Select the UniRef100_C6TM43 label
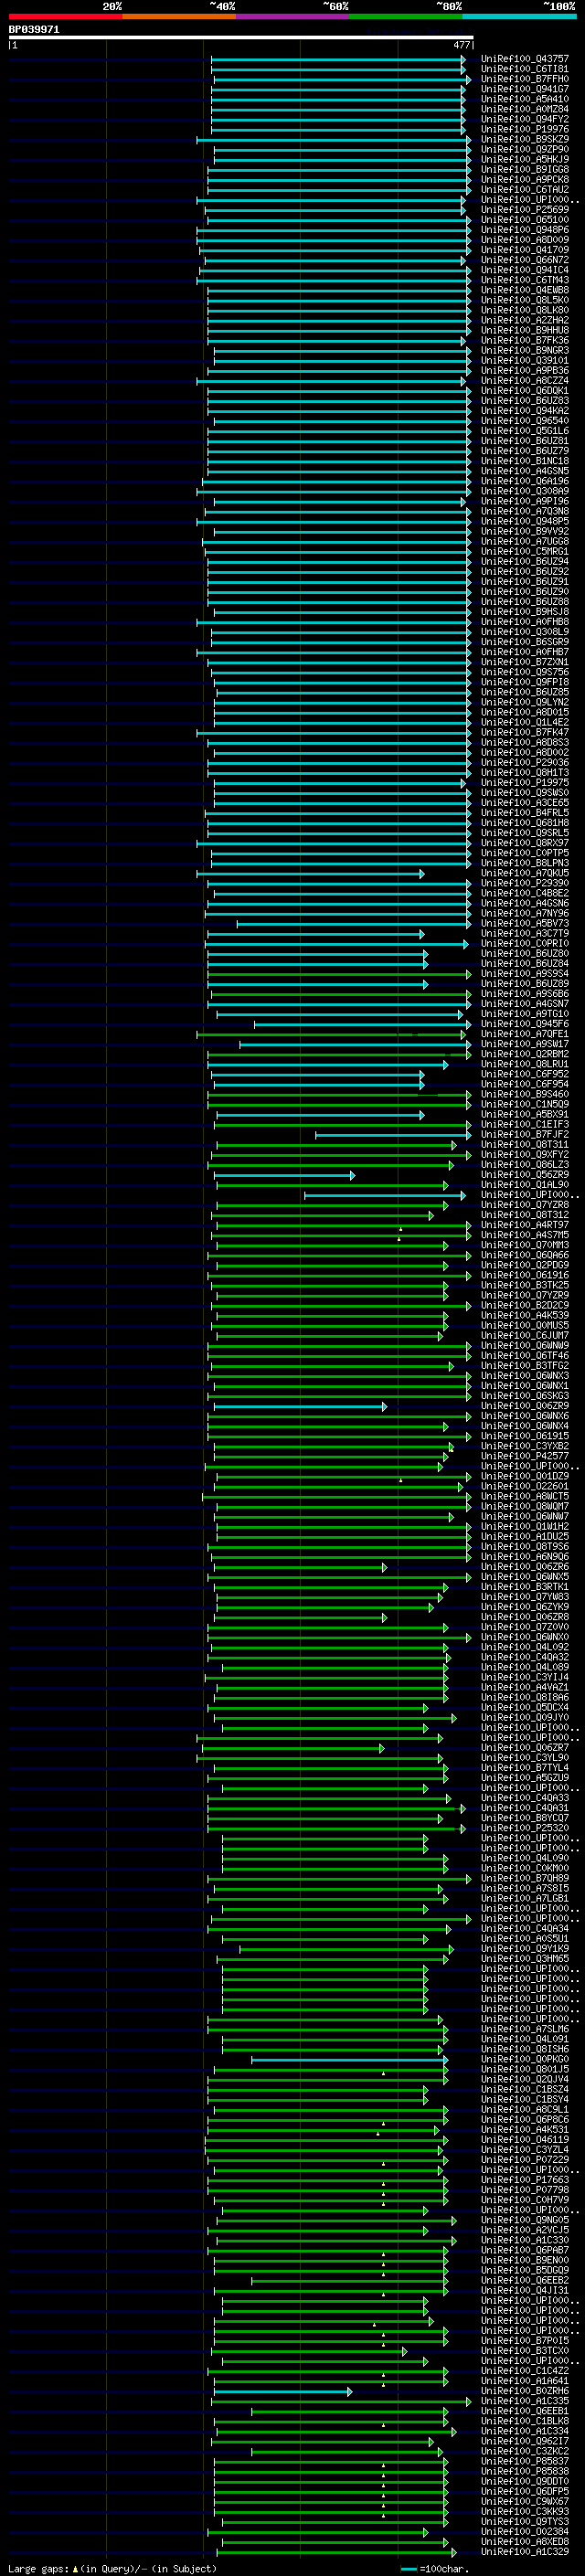The width and height of the screenshot is (585, 2576). tap(525, 280)
